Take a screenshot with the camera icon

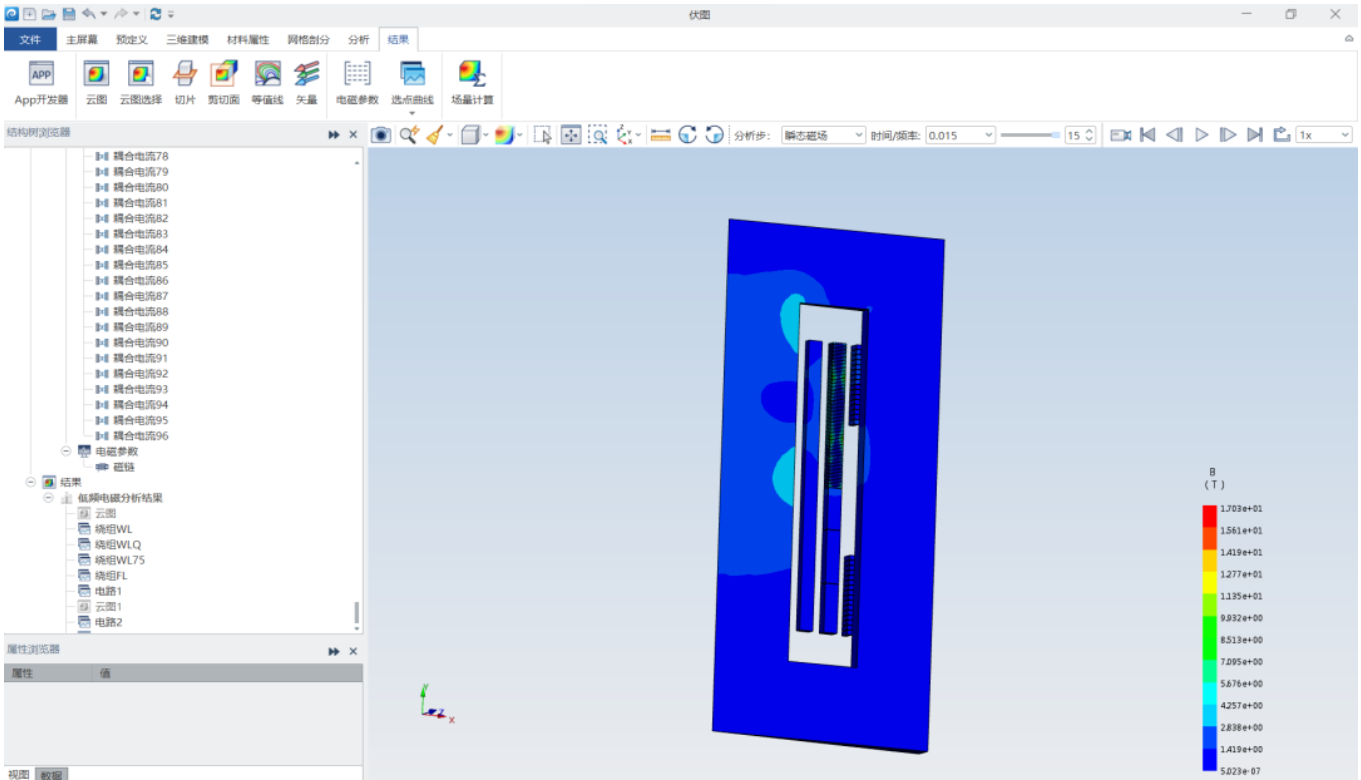point(381,135)
